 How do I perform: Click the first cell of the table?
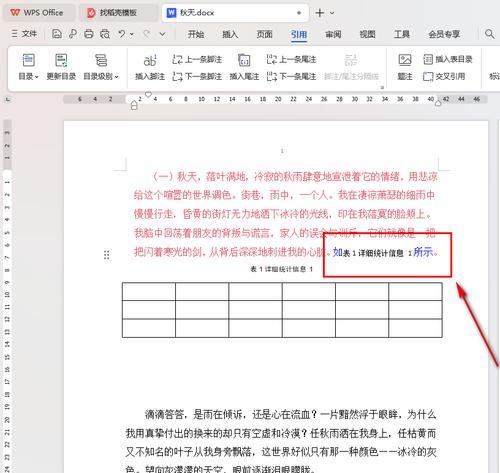(149, 292)
